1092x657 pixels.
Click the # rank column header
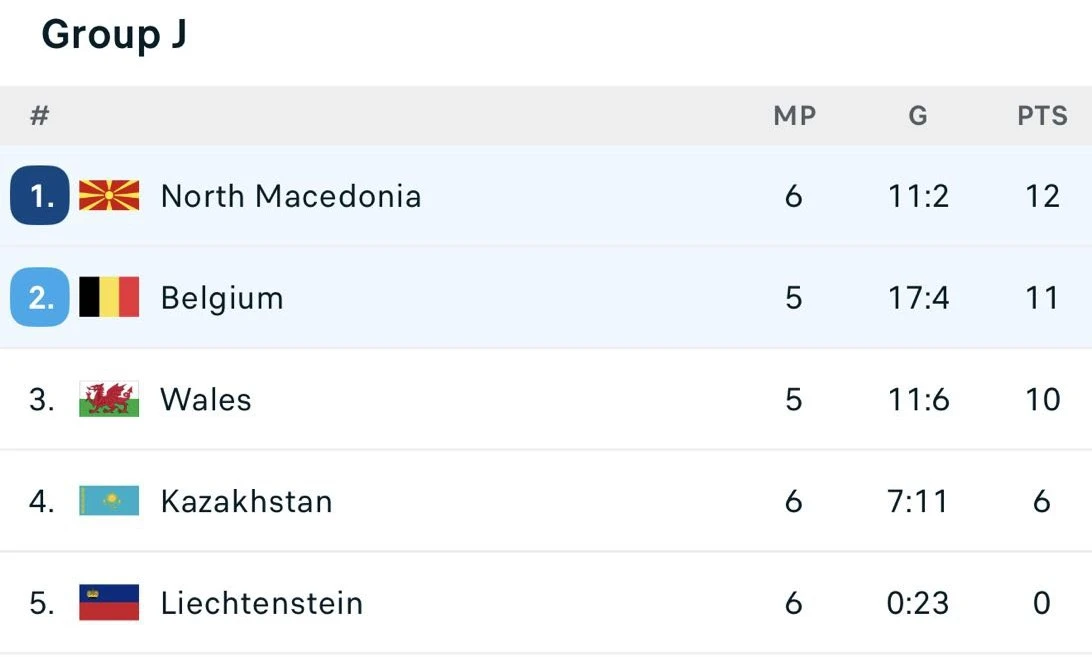click(x=39, y=116)
